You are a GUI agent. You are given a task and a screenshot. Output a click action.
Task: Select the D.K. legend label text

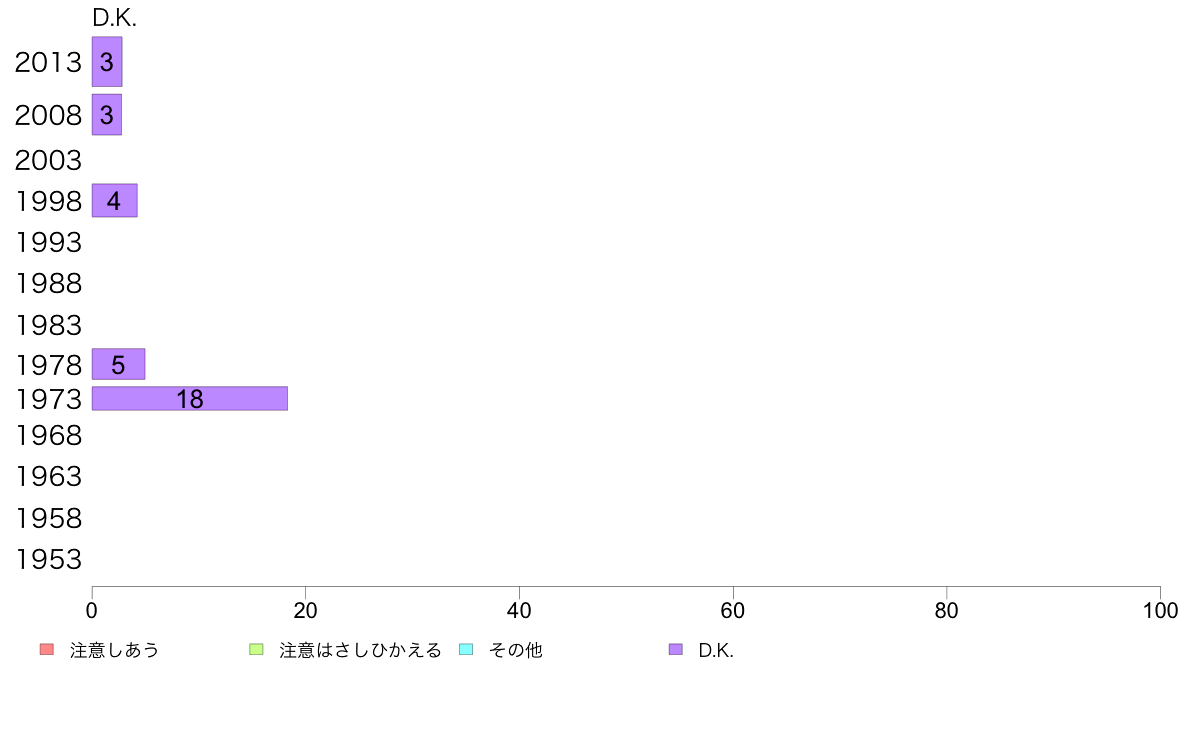click(x=716, y=650)
